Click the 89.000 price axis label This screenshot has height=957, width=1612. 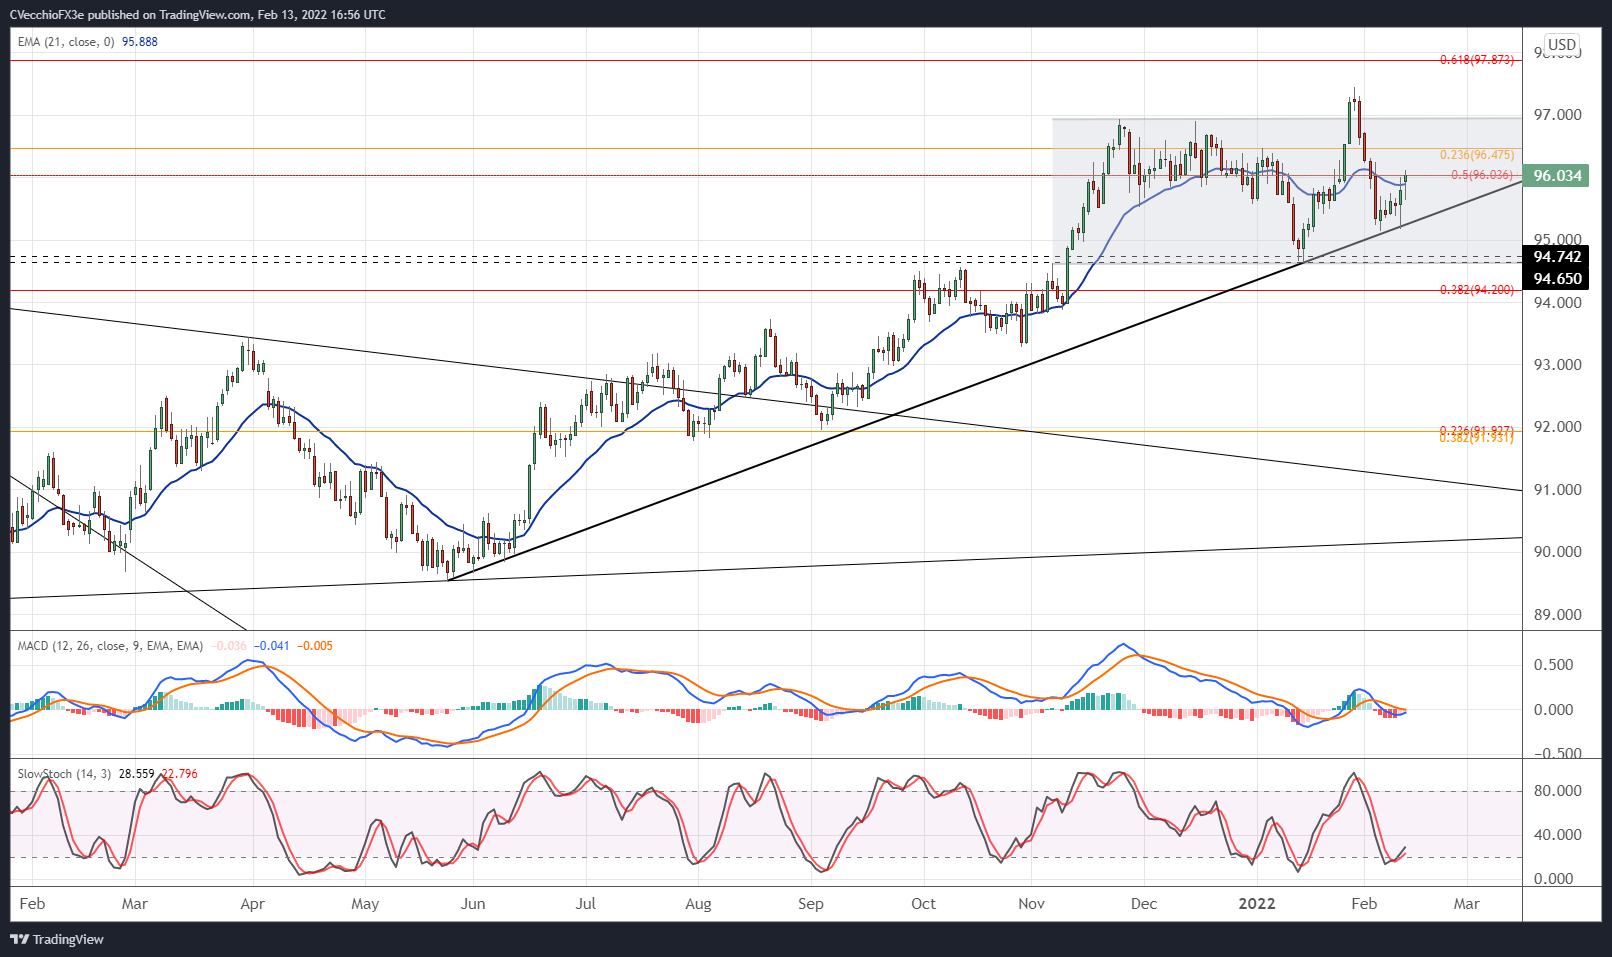click(1557, 615)
